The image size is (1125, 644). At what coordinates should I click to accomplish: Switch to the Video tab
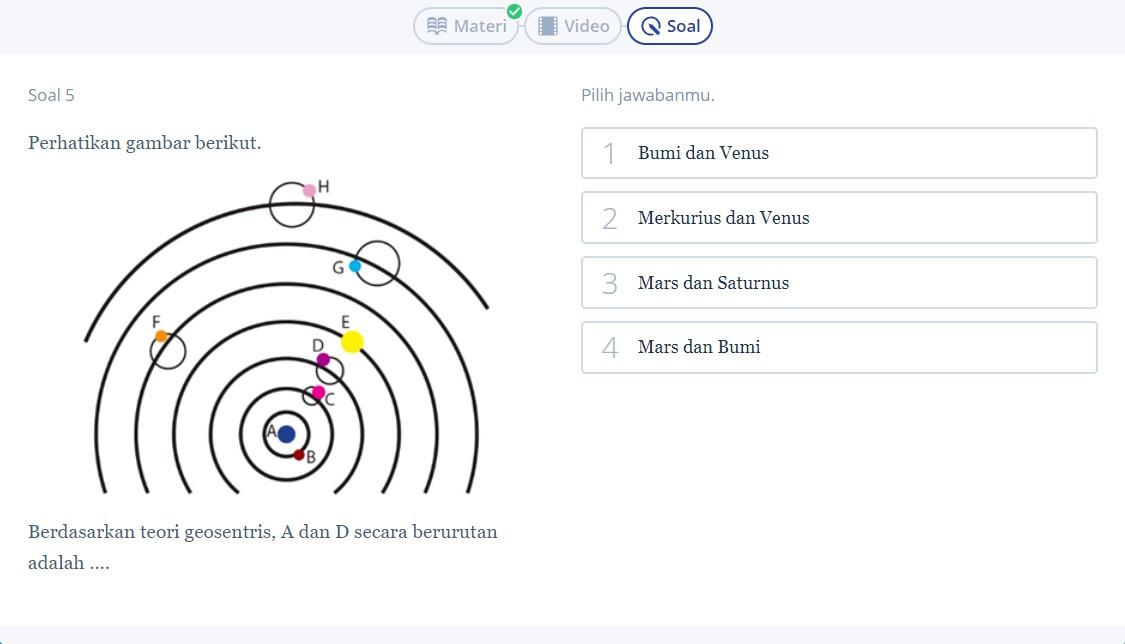573,26
